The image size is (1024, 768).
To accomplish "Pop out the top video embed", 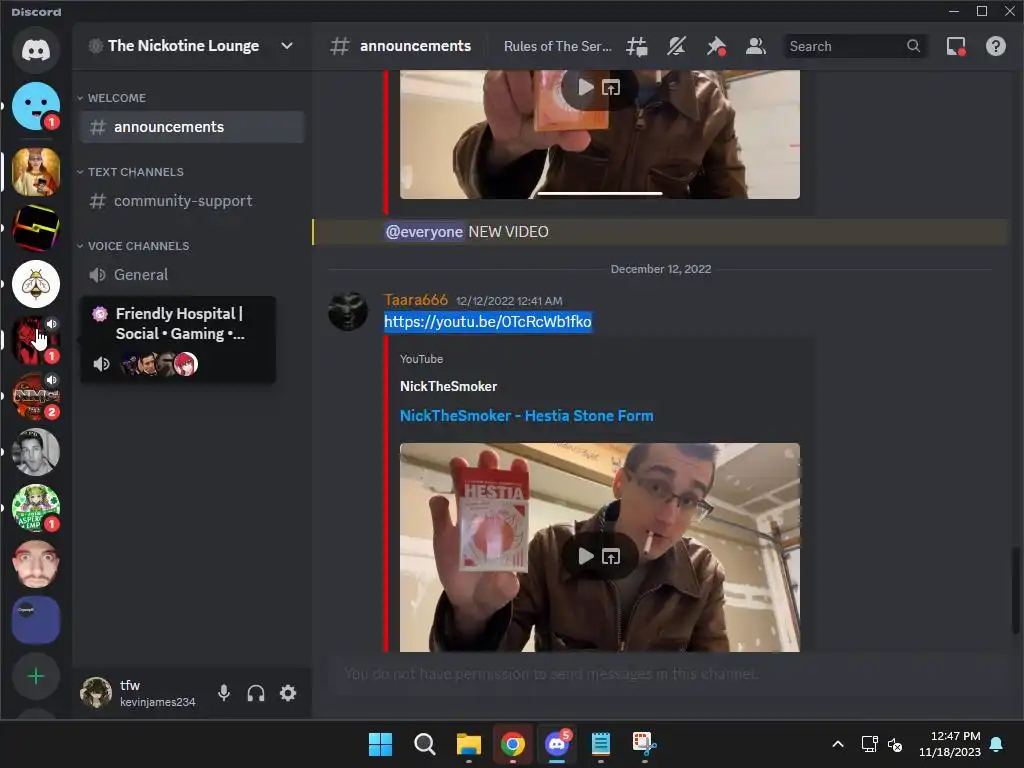I will pyautogui.click(x=611, y=88).
